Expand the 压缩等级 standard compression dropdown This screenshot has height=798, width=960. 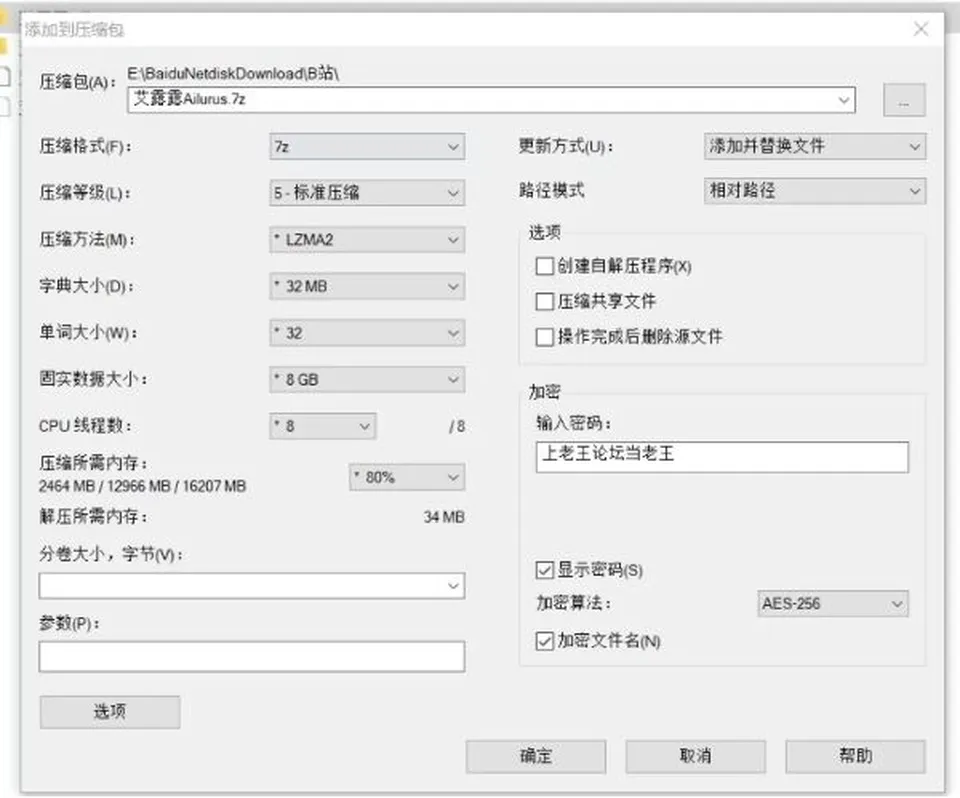(x=367, y=193)
